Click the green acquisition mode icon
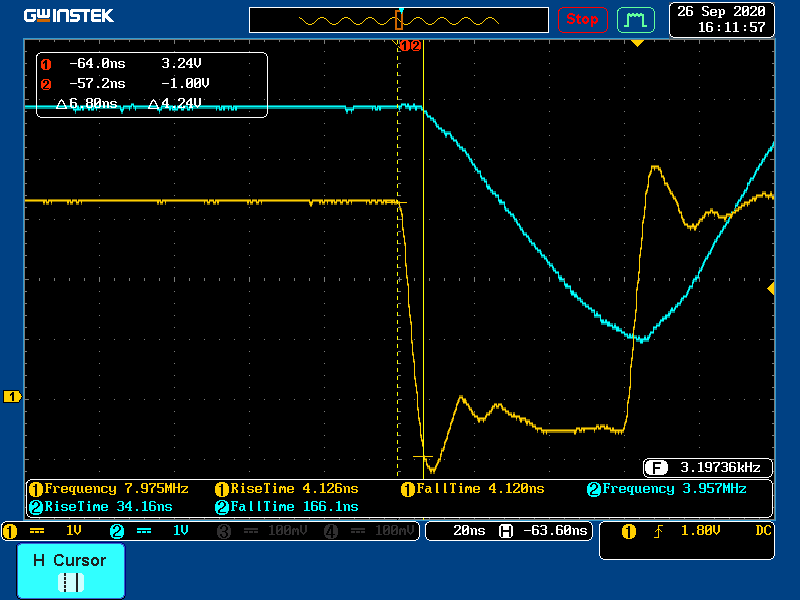Image resolution: width=800 pixels, height=600 pixels. tap(635, 19)
